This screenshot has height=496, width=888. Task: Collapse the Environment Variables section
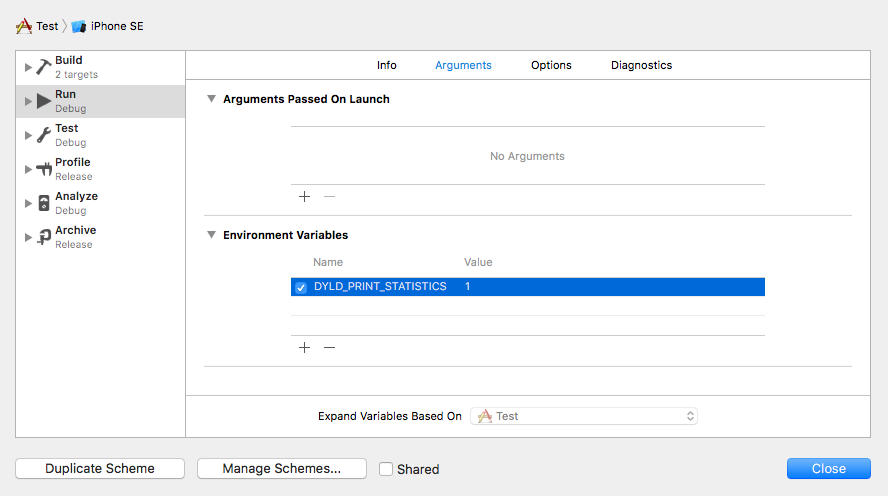coord(211,234)
